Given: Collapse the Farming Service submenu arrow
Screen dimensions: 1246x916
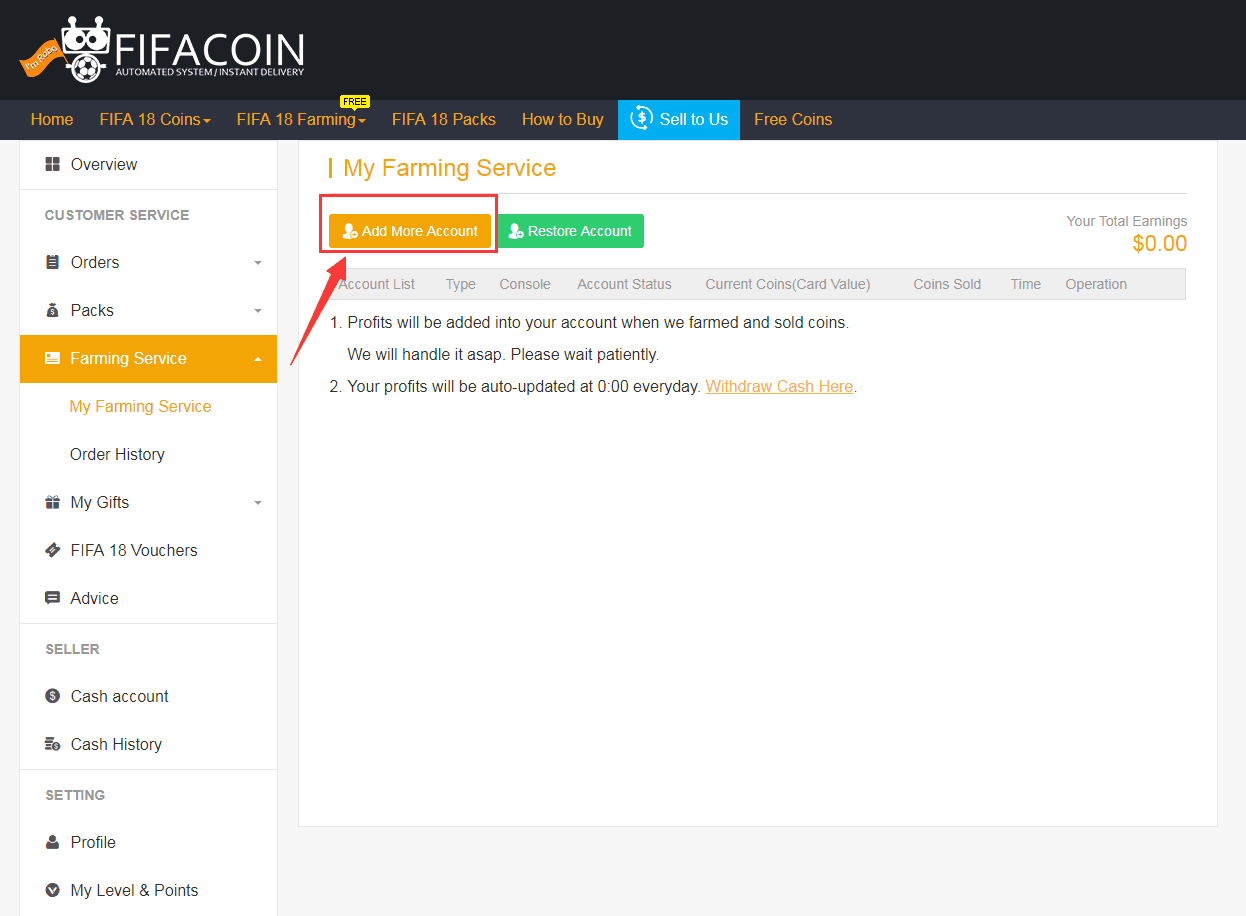Looking at the screenshot, I should (x=258, y=359).
